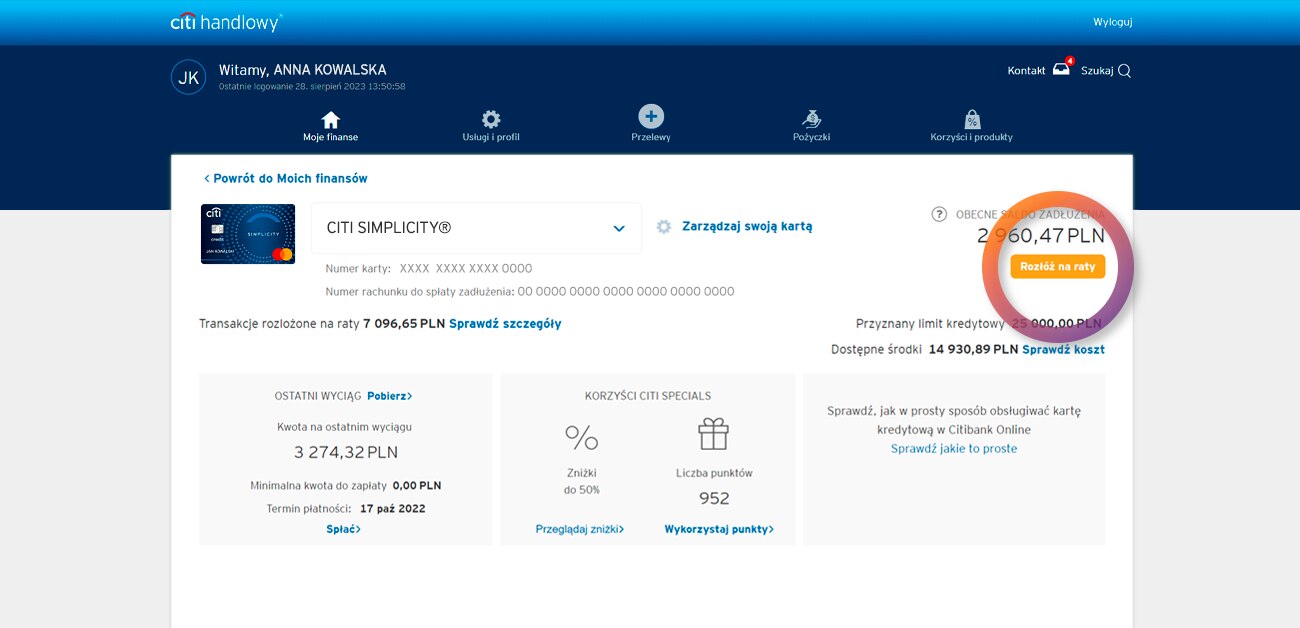The height and width of the screenshot is (628, 1300).
Task: Click the Citi Simplicity card image
Action: point(248,234)
